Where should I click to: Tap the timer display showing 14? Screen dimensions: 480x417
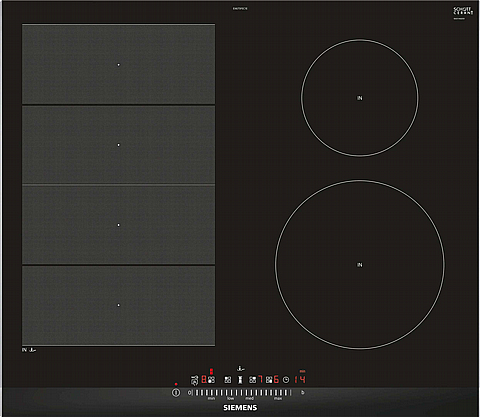pyautogui.click(x=300, y=379)
